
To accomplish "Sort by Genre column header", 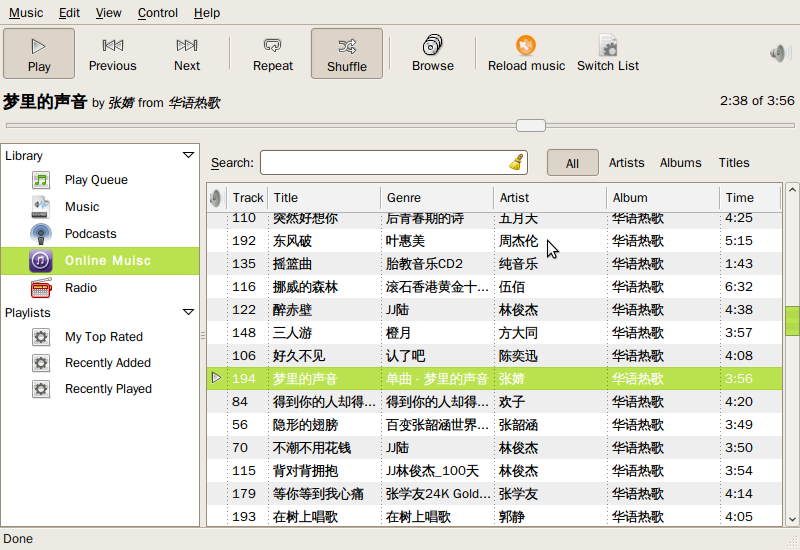I will coord(437,198).
